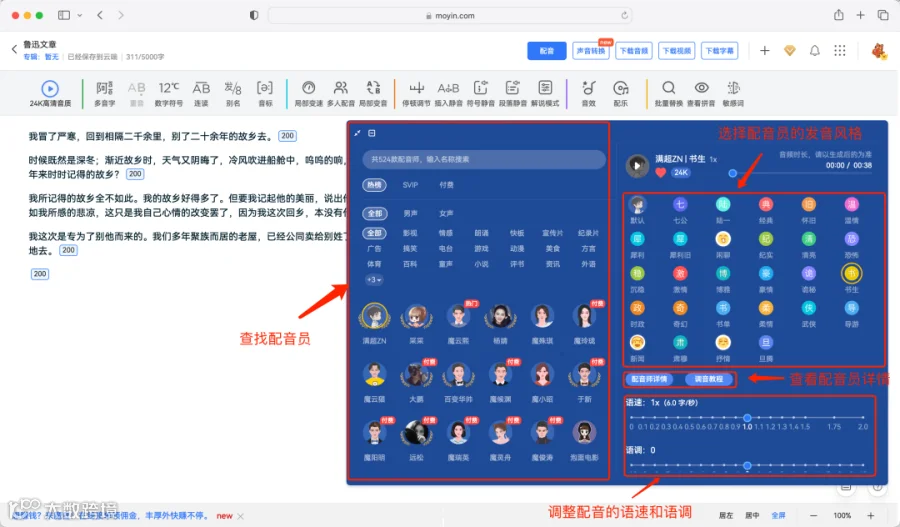900x527 pixels.
Task: Click the 插入静音 insert silence tool
Action: click(x=448, y=93)
